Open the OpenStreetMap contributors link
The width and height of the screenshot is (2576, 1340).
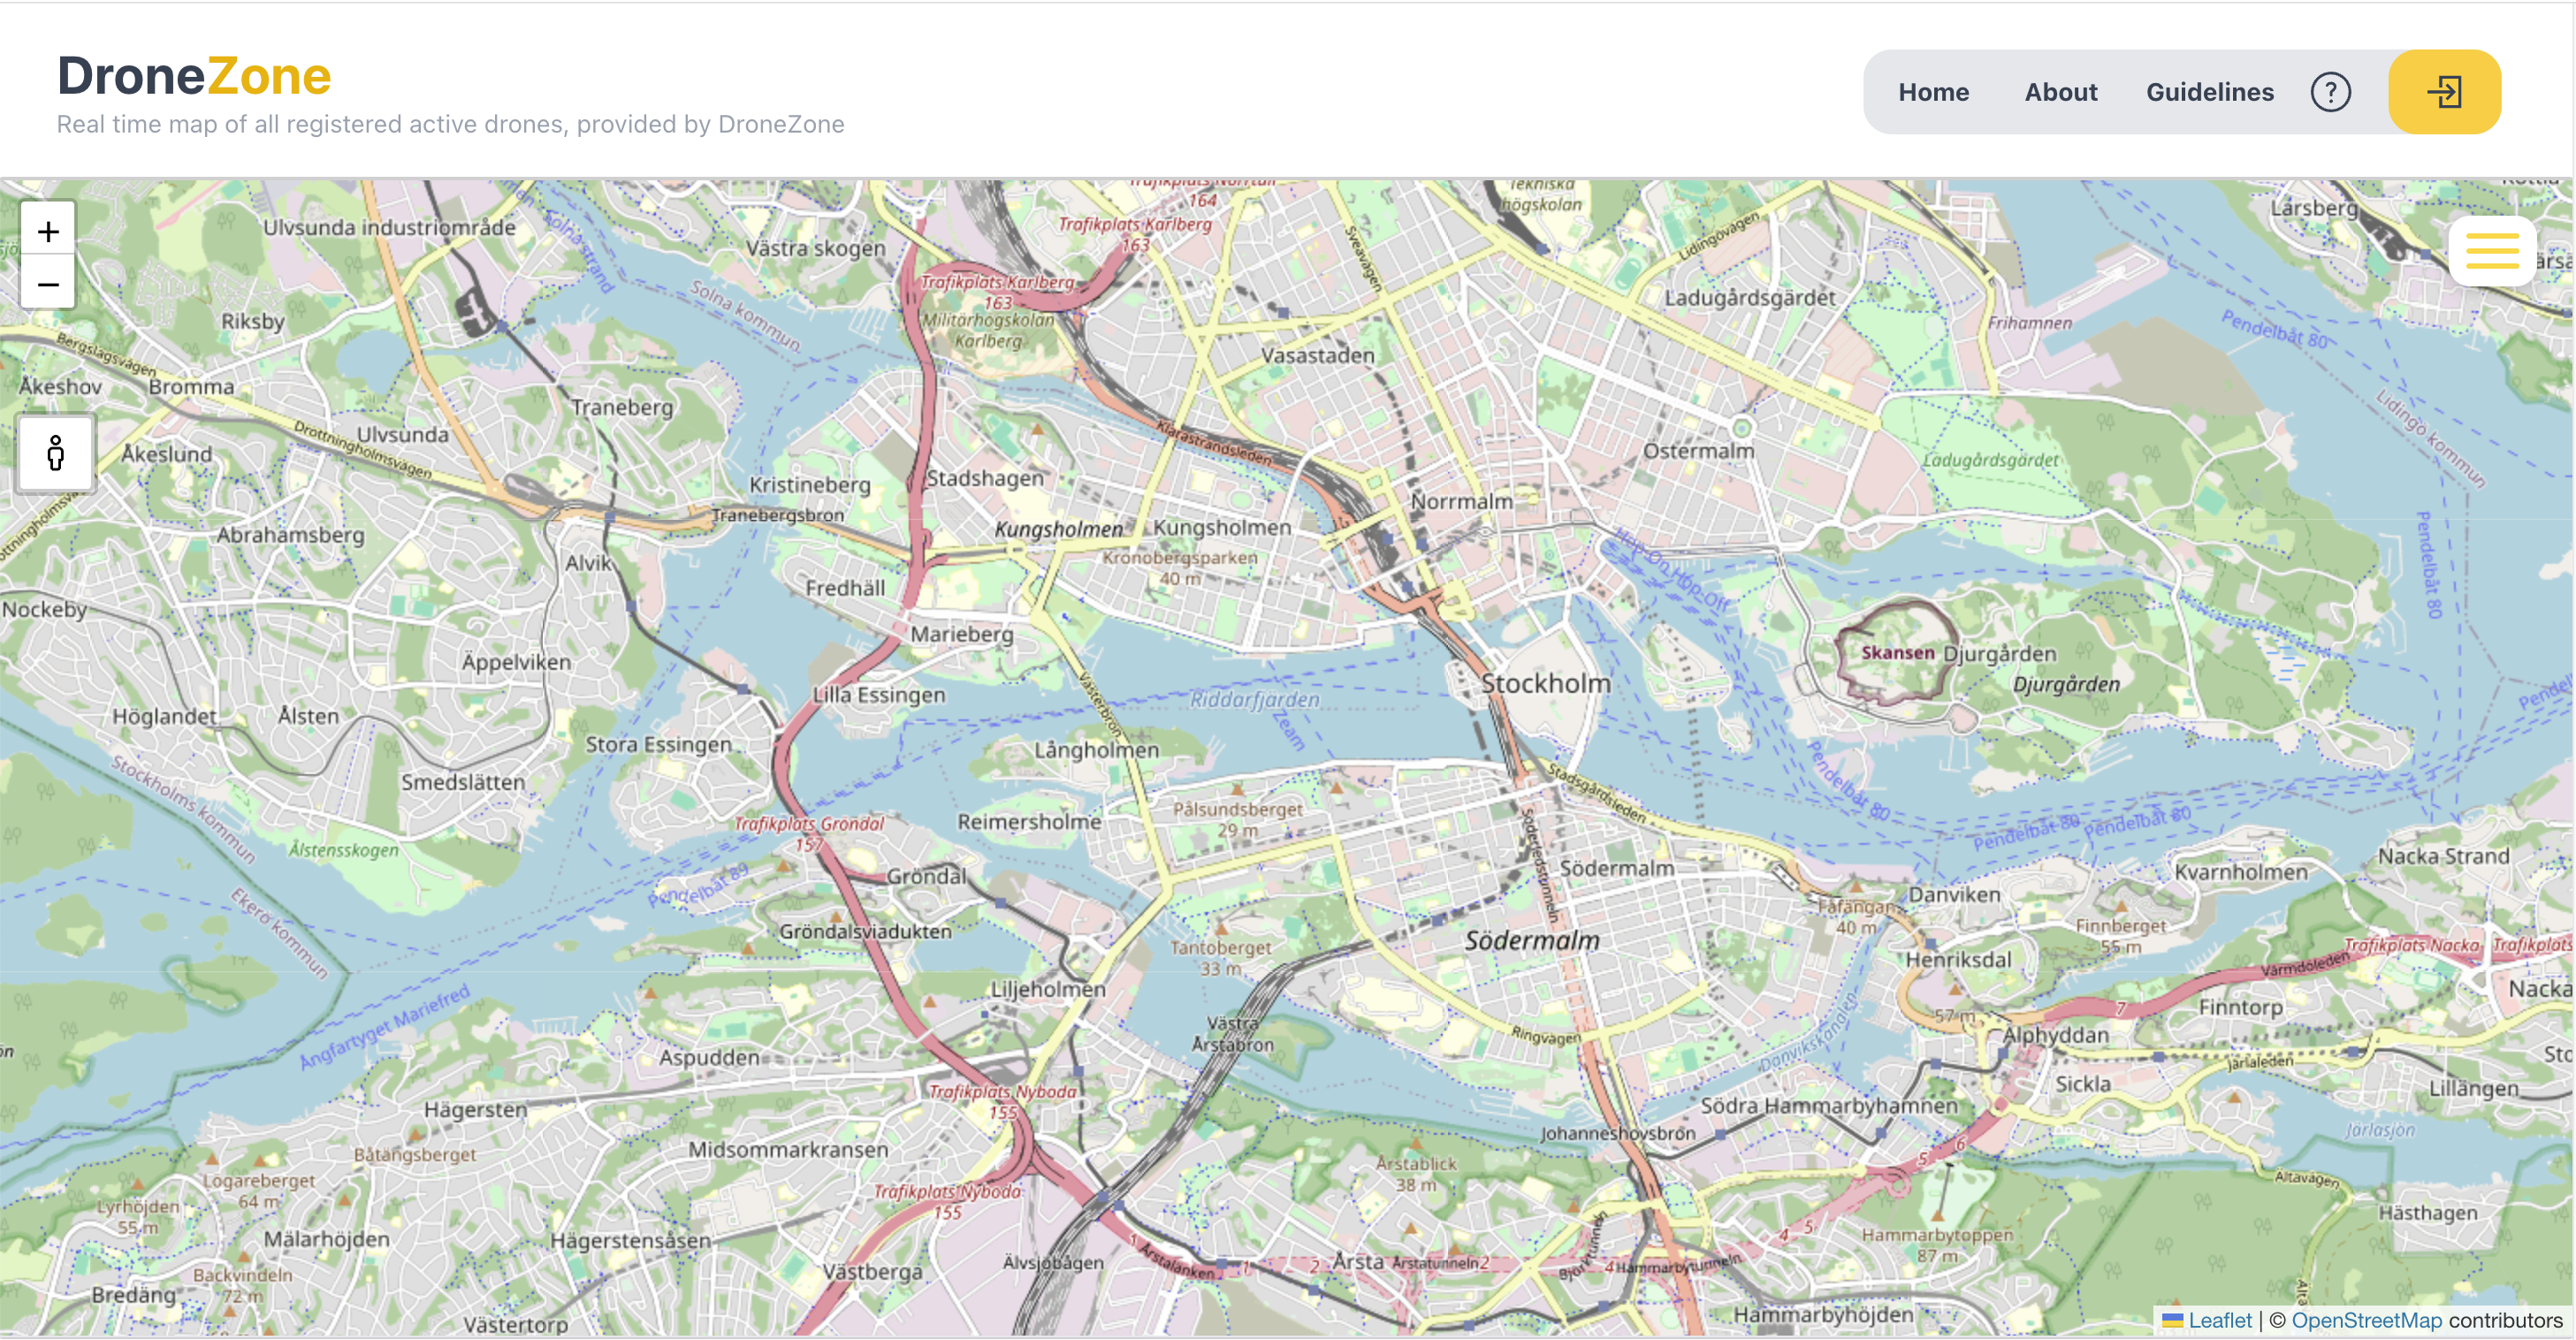click(2366, 1320)
